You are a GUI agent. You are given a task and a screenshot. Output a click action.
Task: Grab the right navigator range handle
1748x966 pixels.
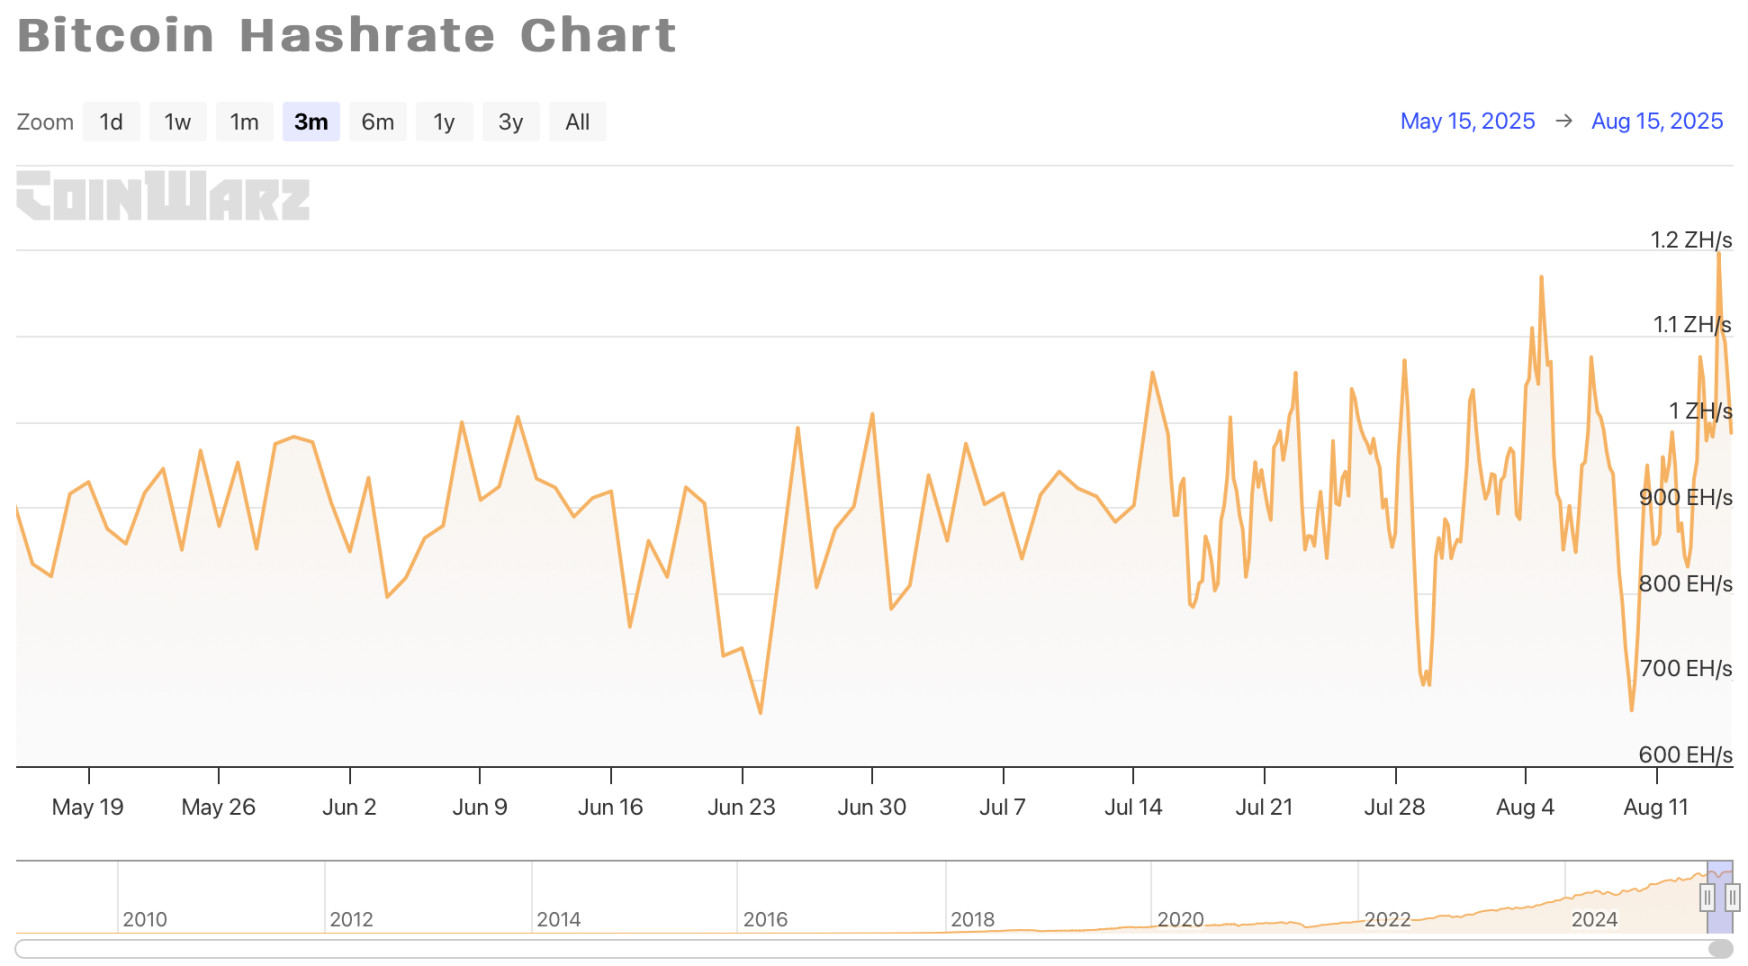[x=1732, y=897]
